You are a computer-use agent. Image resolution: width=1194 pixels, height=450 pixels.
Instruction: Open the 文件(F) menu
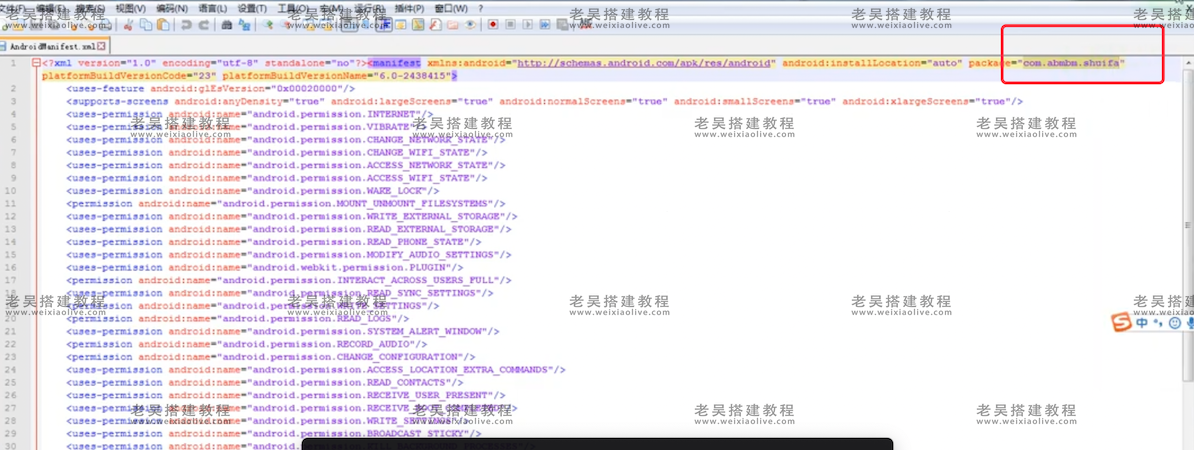[11, 8]
